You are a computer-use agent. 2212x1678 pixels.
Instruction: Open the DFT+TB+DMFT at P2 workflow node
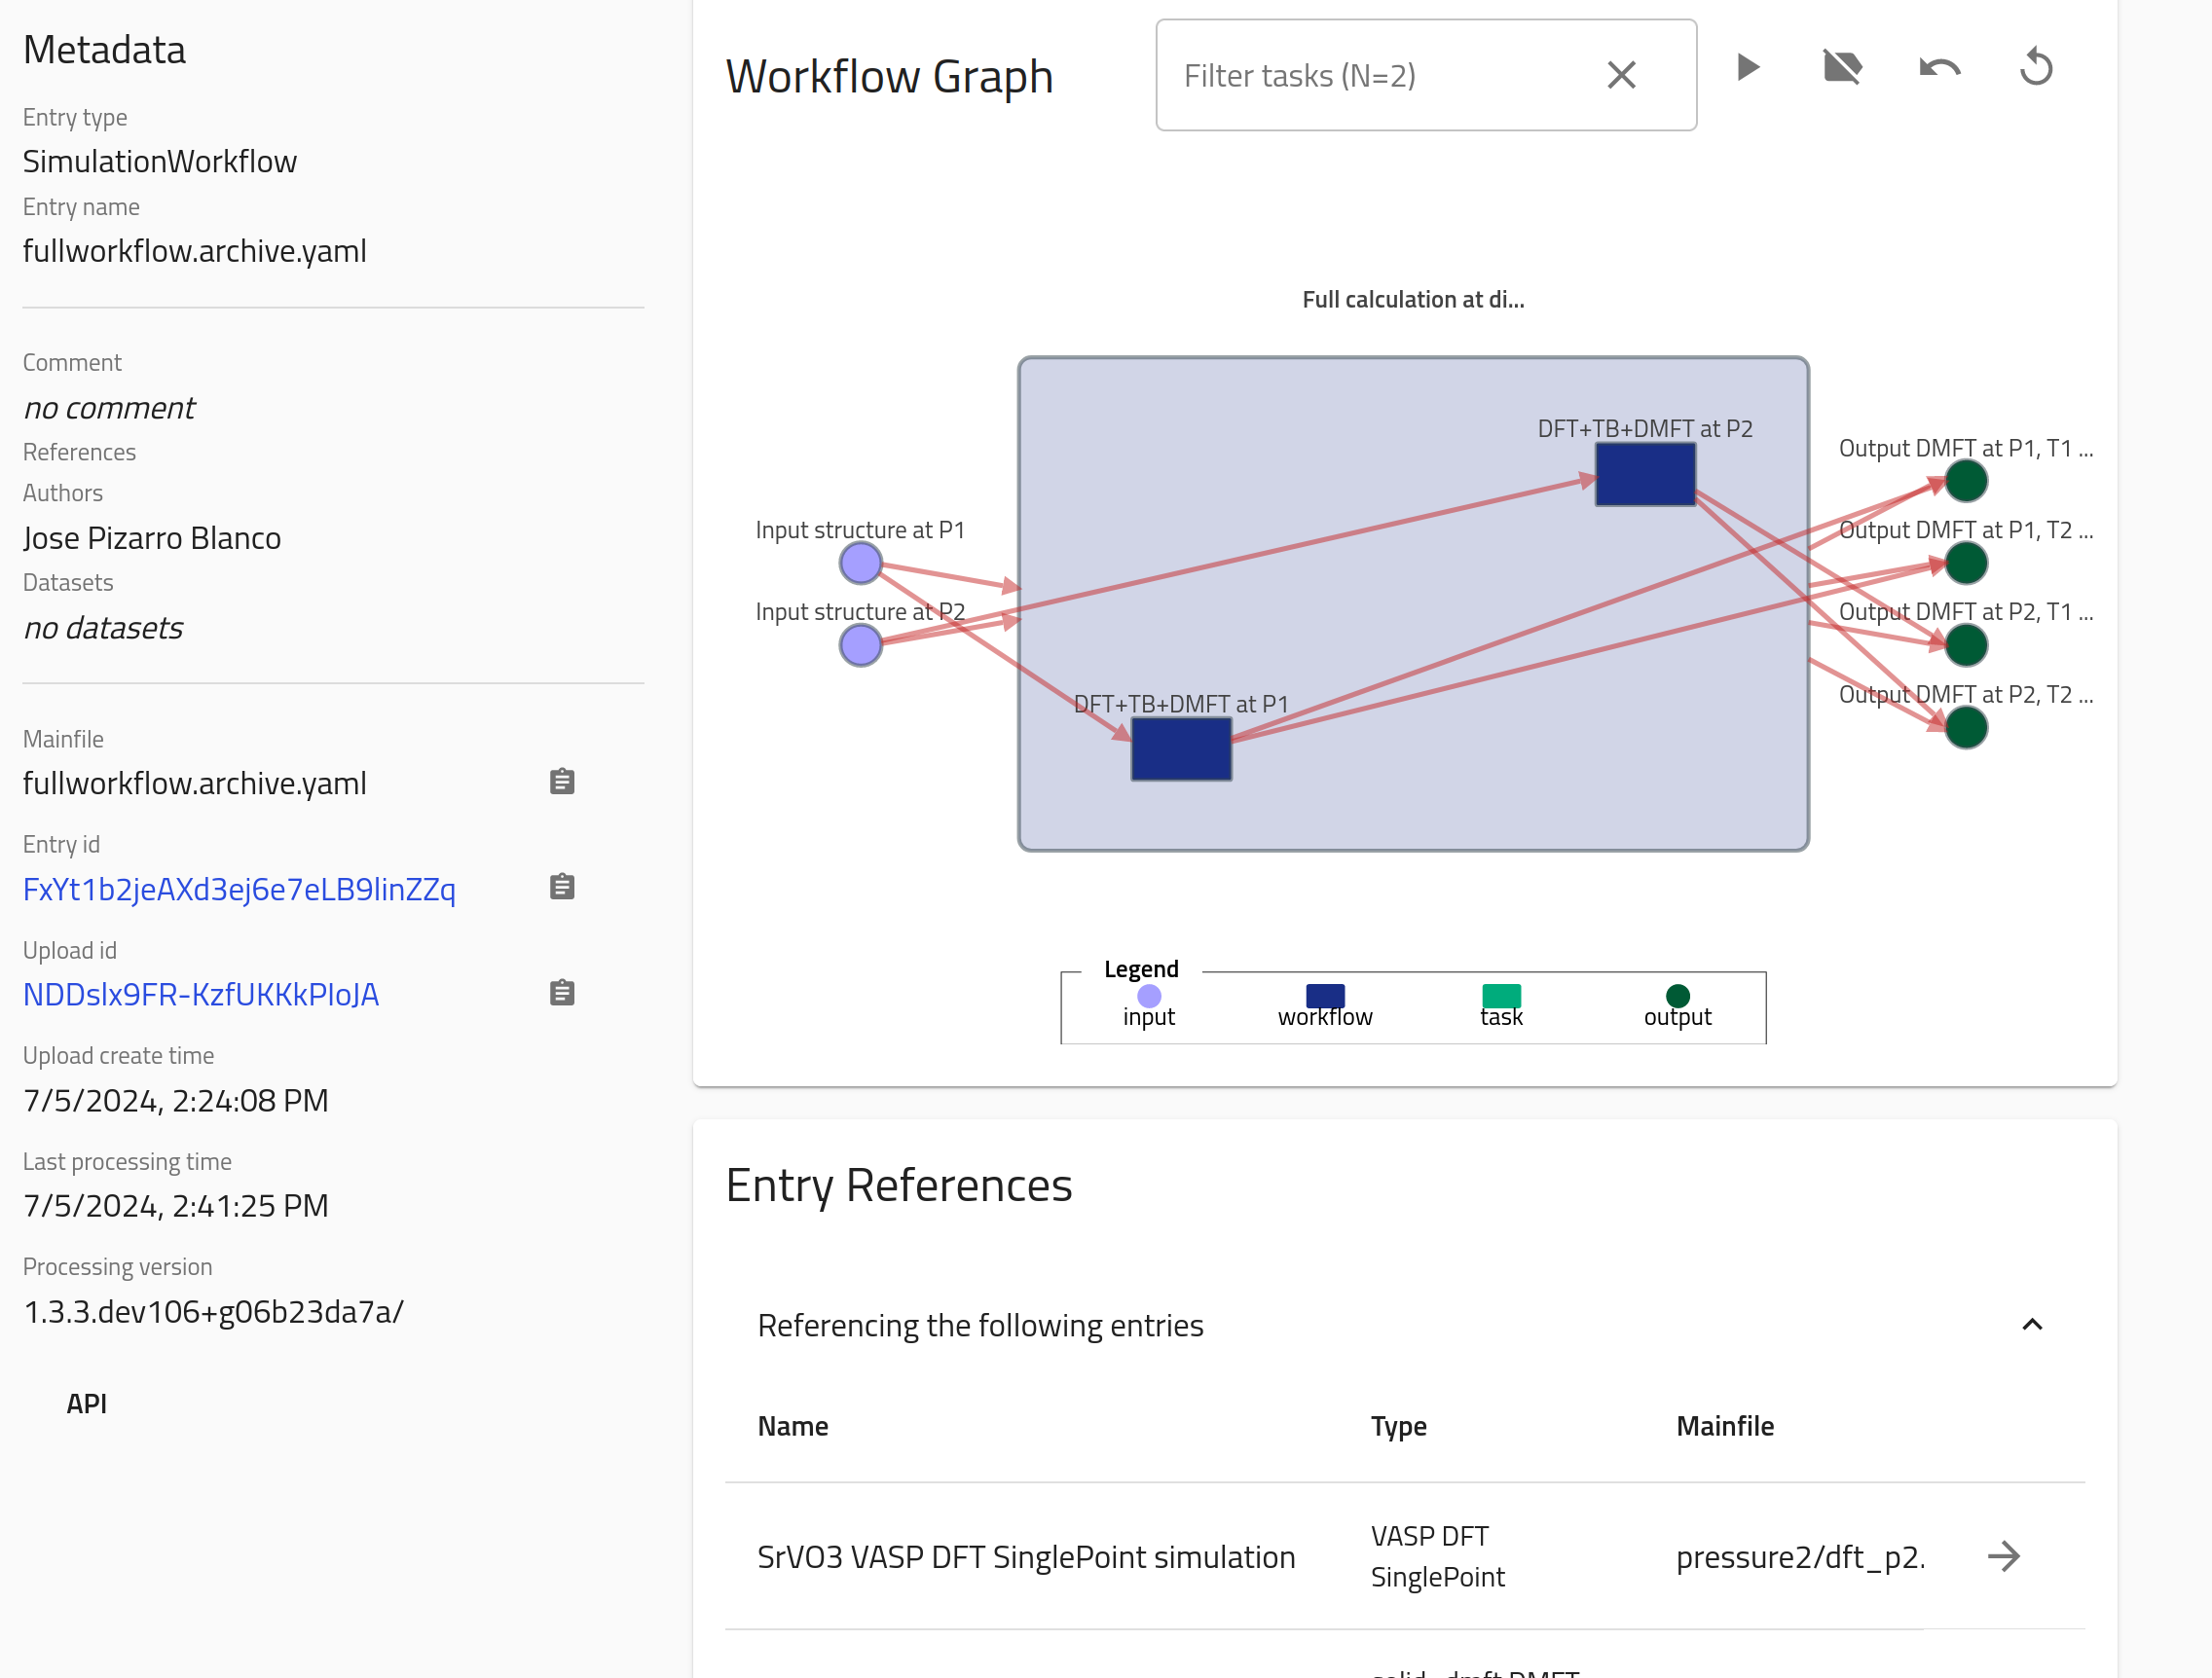1645,474
